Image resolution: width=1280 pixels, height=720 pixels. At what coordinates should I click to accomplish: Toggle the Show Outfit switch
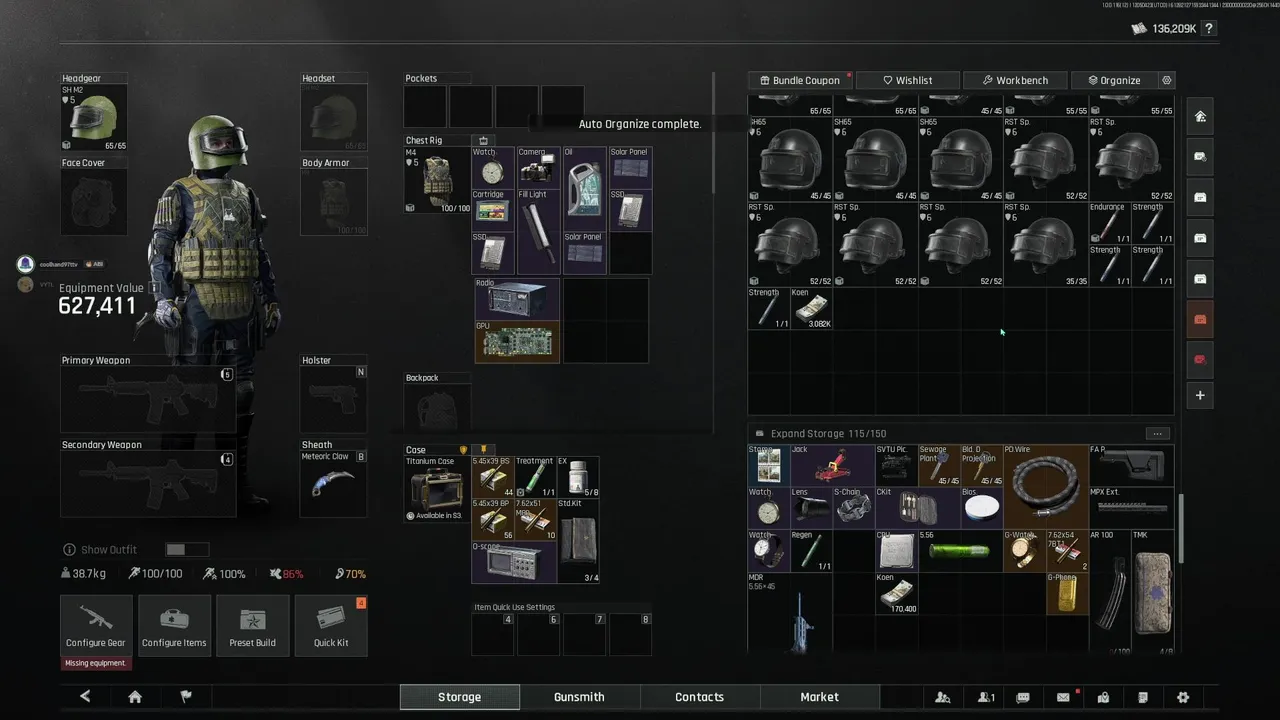[187, 550]
